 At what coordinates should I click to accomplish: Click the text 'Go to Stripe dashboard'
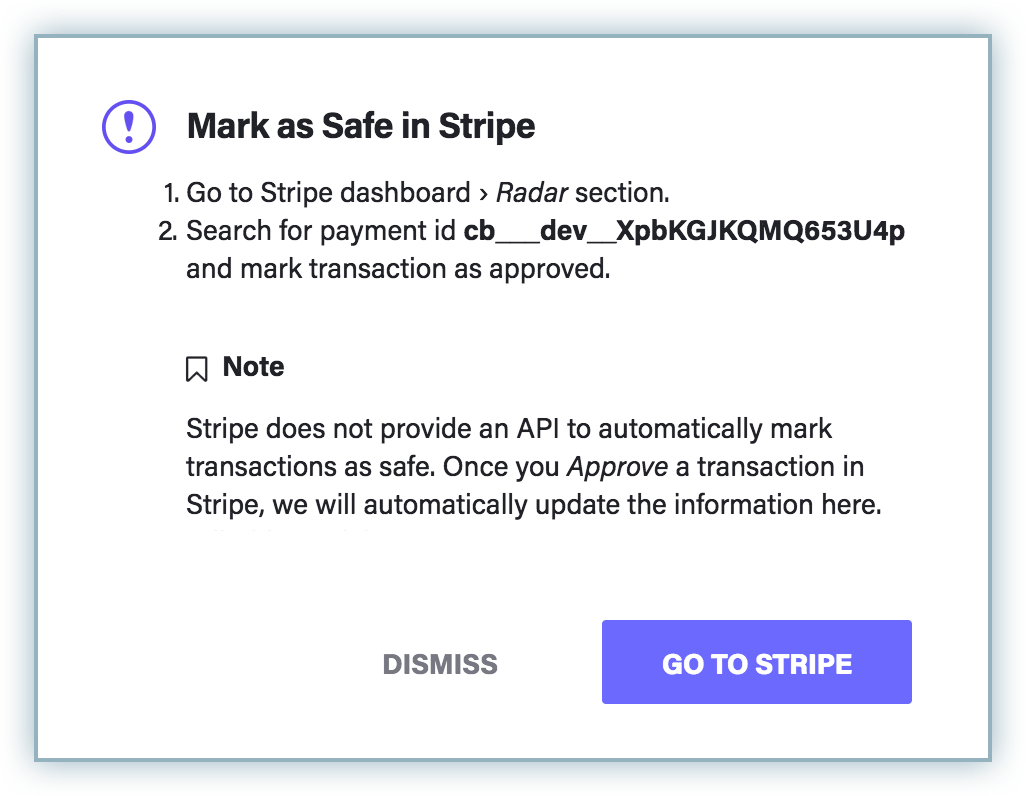coord(328,192)
